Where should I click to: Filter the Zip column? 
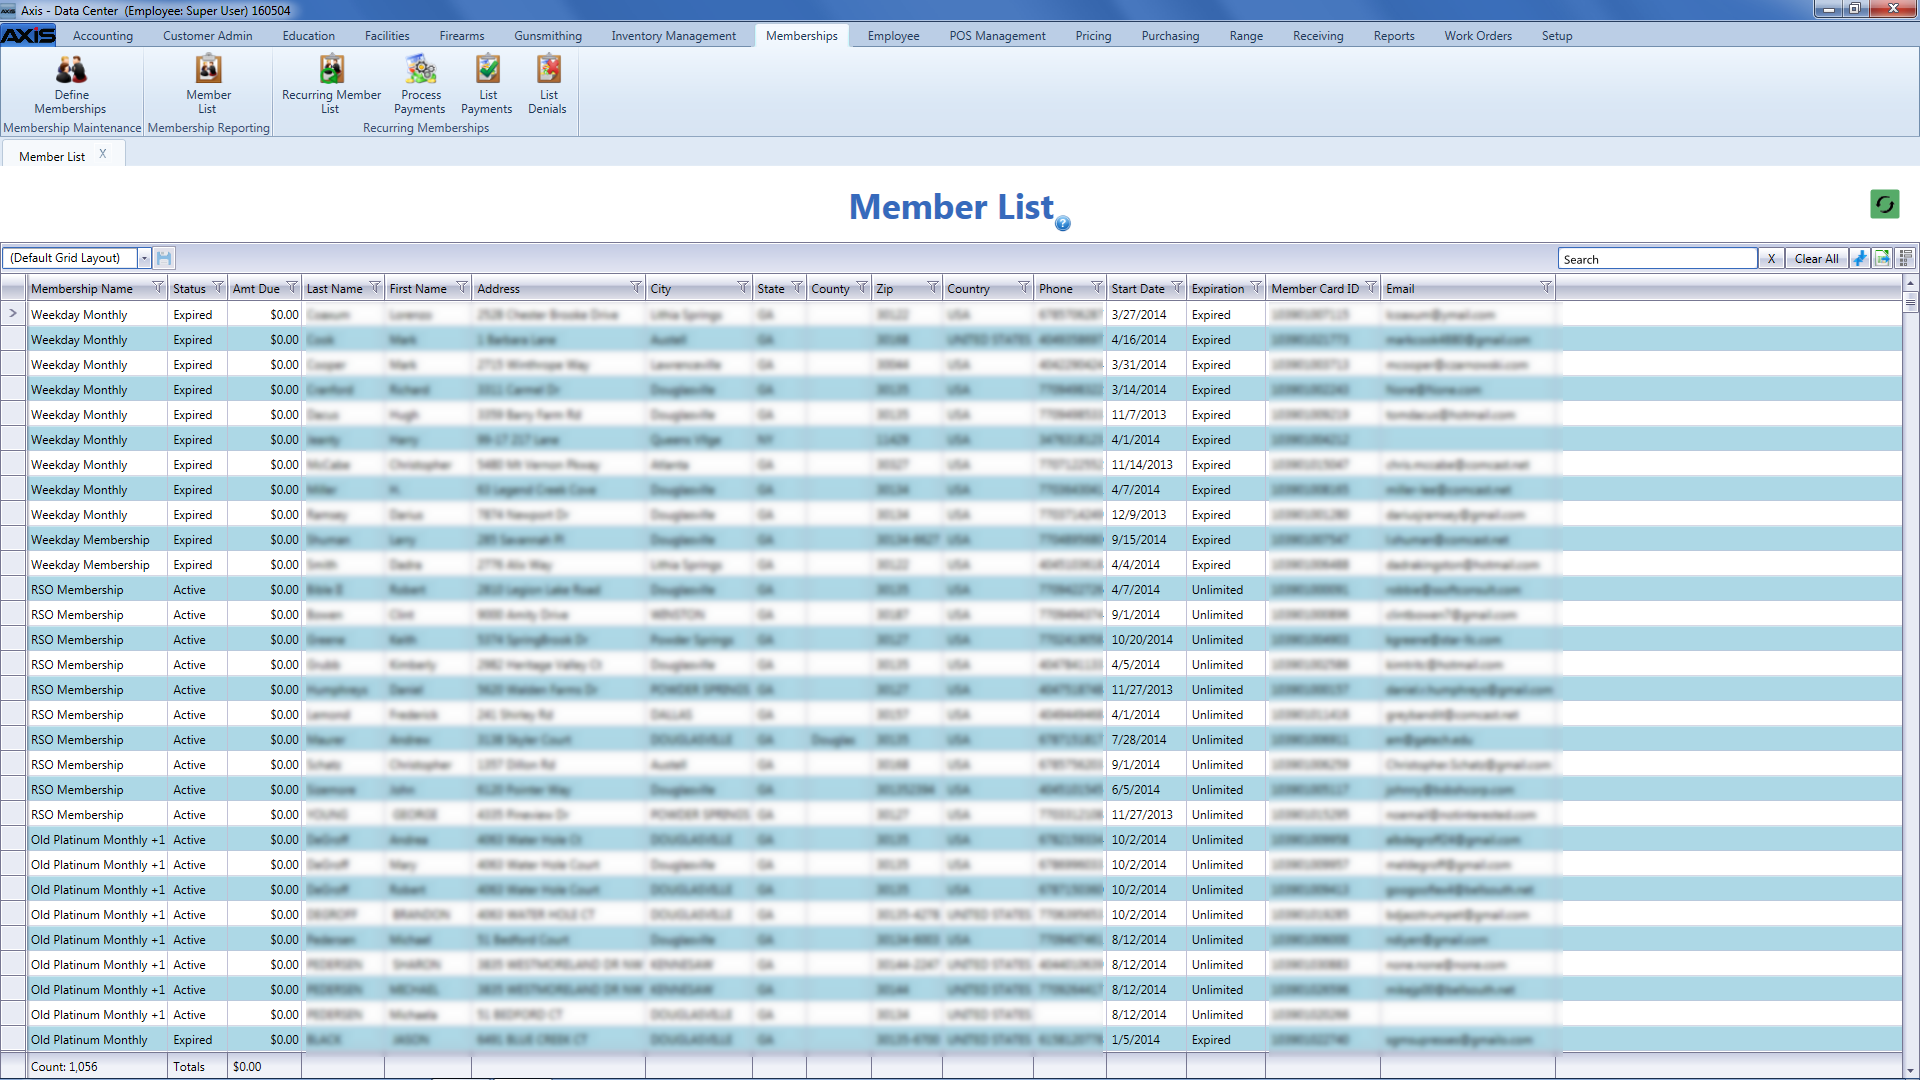933,288
